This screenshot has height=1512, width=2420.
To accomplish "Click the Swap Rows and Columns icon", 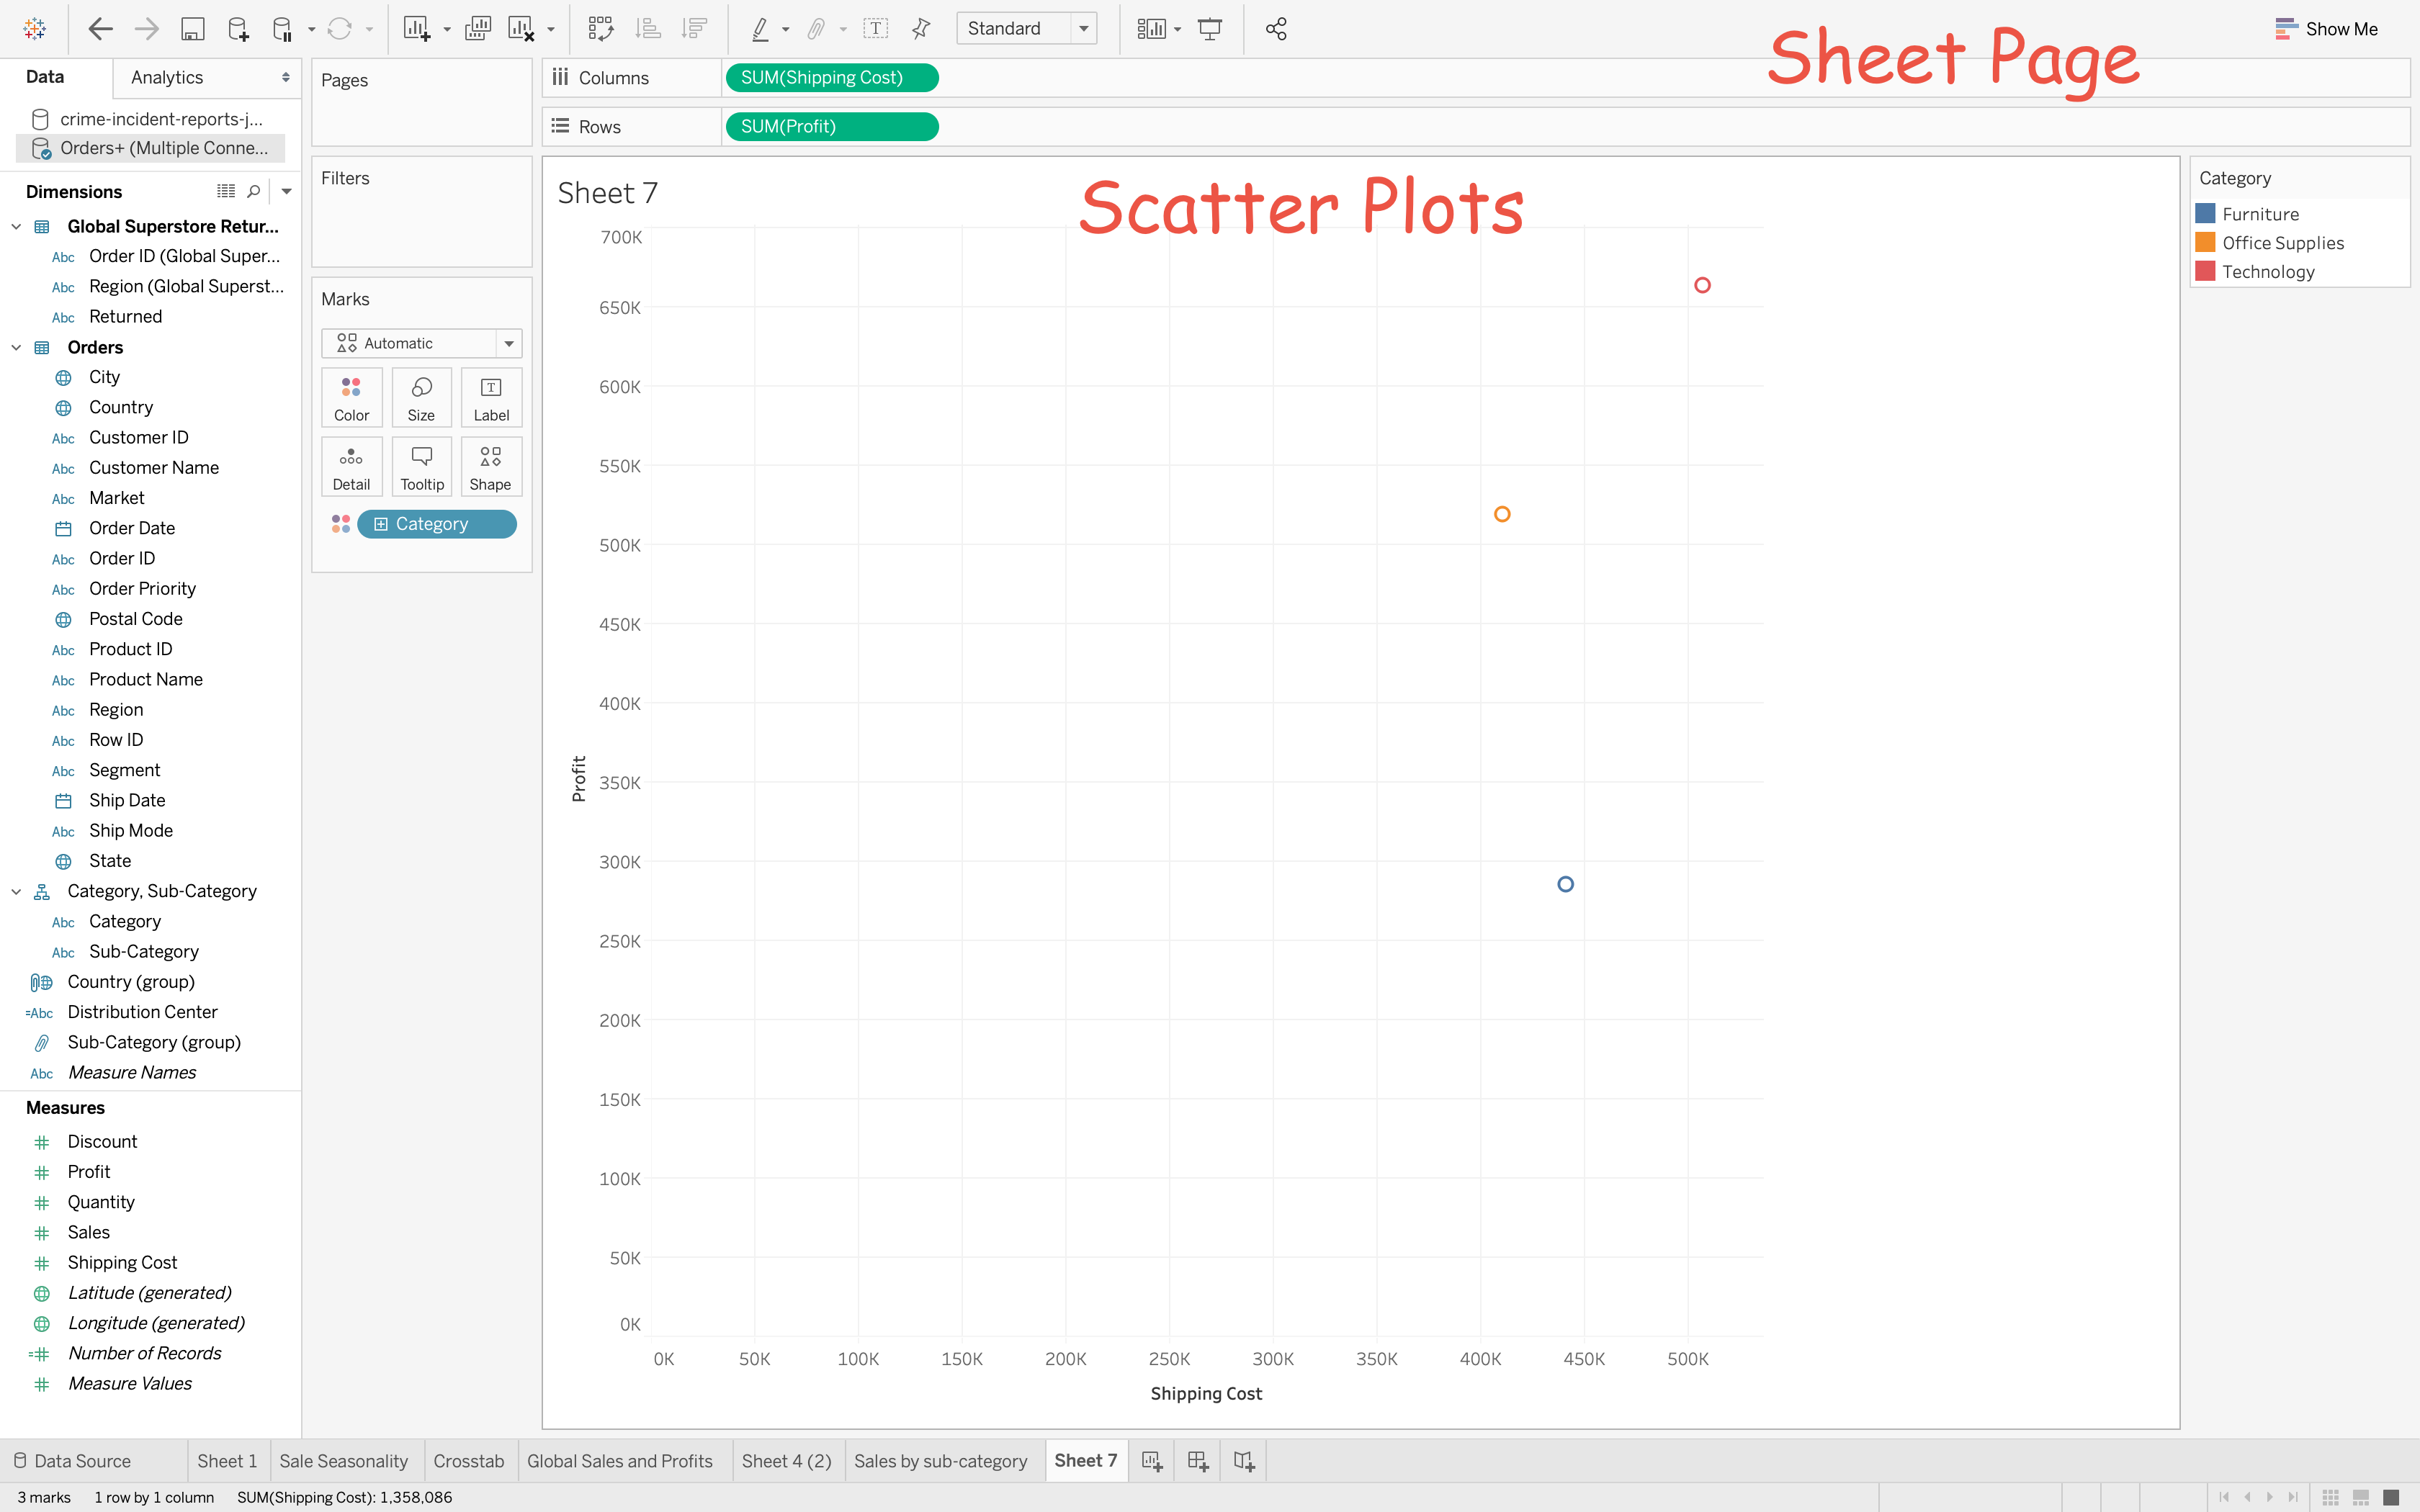I will 600,29.
